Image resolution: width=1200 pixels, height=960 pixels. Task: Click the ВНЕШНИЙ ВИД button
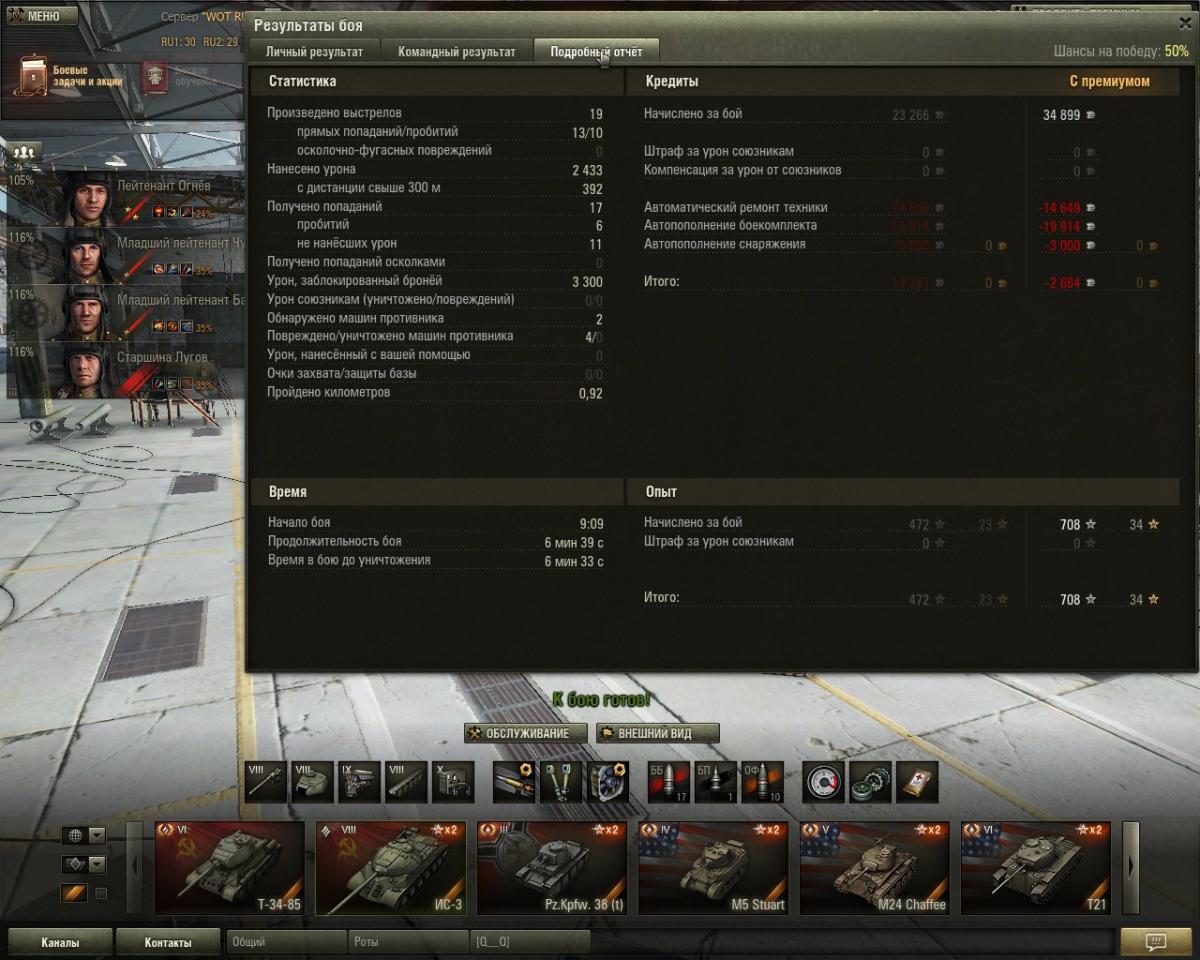tap(657, 733)
